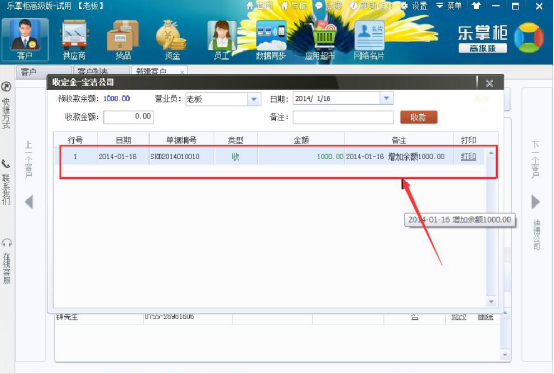The height and width of the screenshot is (374, 554).
Task: Sort by 单据编号 column header
Action: point(181,140)
